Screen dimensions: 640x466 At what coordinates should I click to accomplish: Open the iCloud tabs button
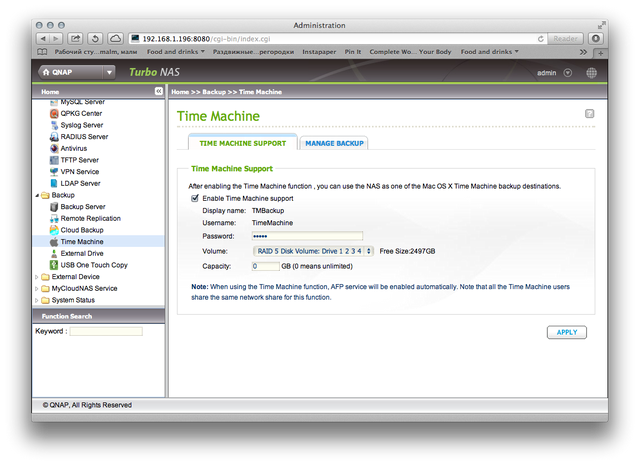pyautogui.click(x=116, y=39)
